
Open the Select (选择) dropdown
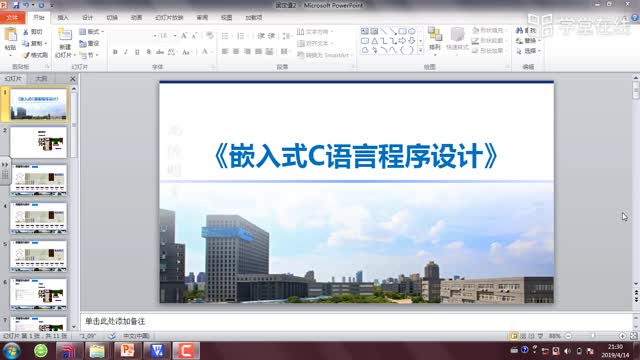pos(529,51)
